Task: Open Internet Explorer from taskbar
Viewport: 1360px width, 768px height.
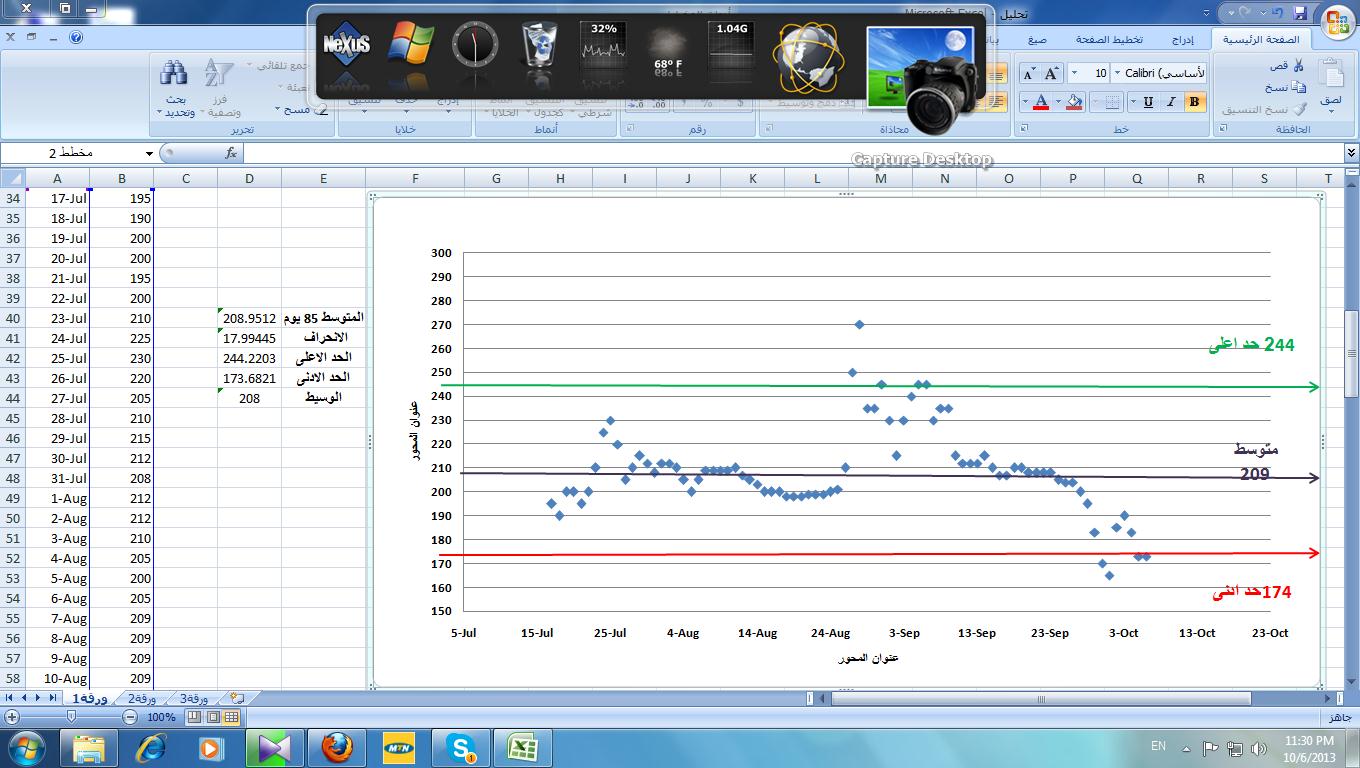Action: [x=150, y=747]
